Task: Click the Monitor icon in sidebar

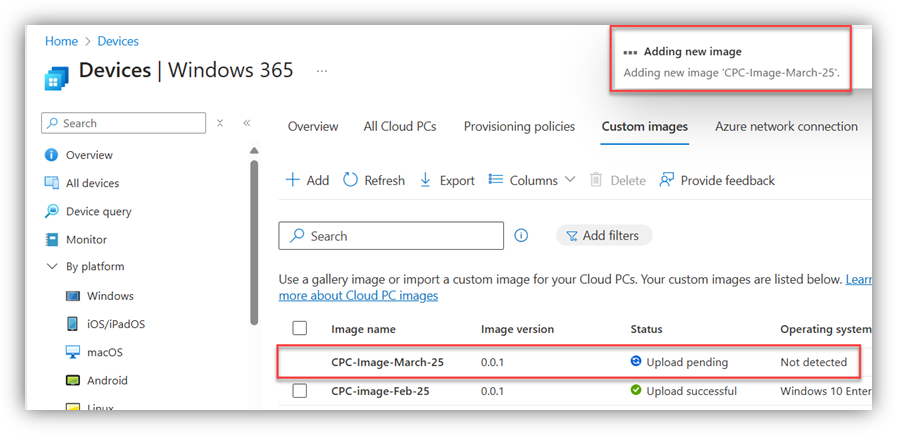Action: [x=51, y=240]
